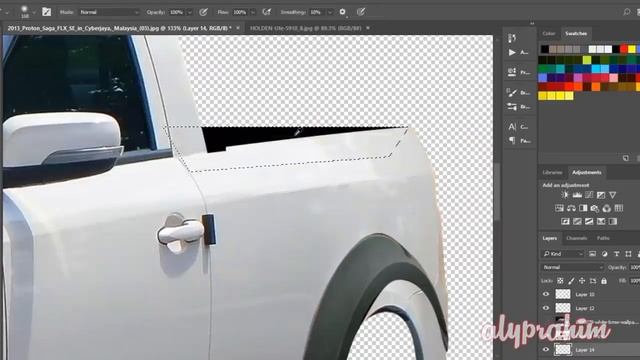This screenshot has height=360, width=640.
Task: Pick the orange swatch in fifth row
Action: coord(596,87)
